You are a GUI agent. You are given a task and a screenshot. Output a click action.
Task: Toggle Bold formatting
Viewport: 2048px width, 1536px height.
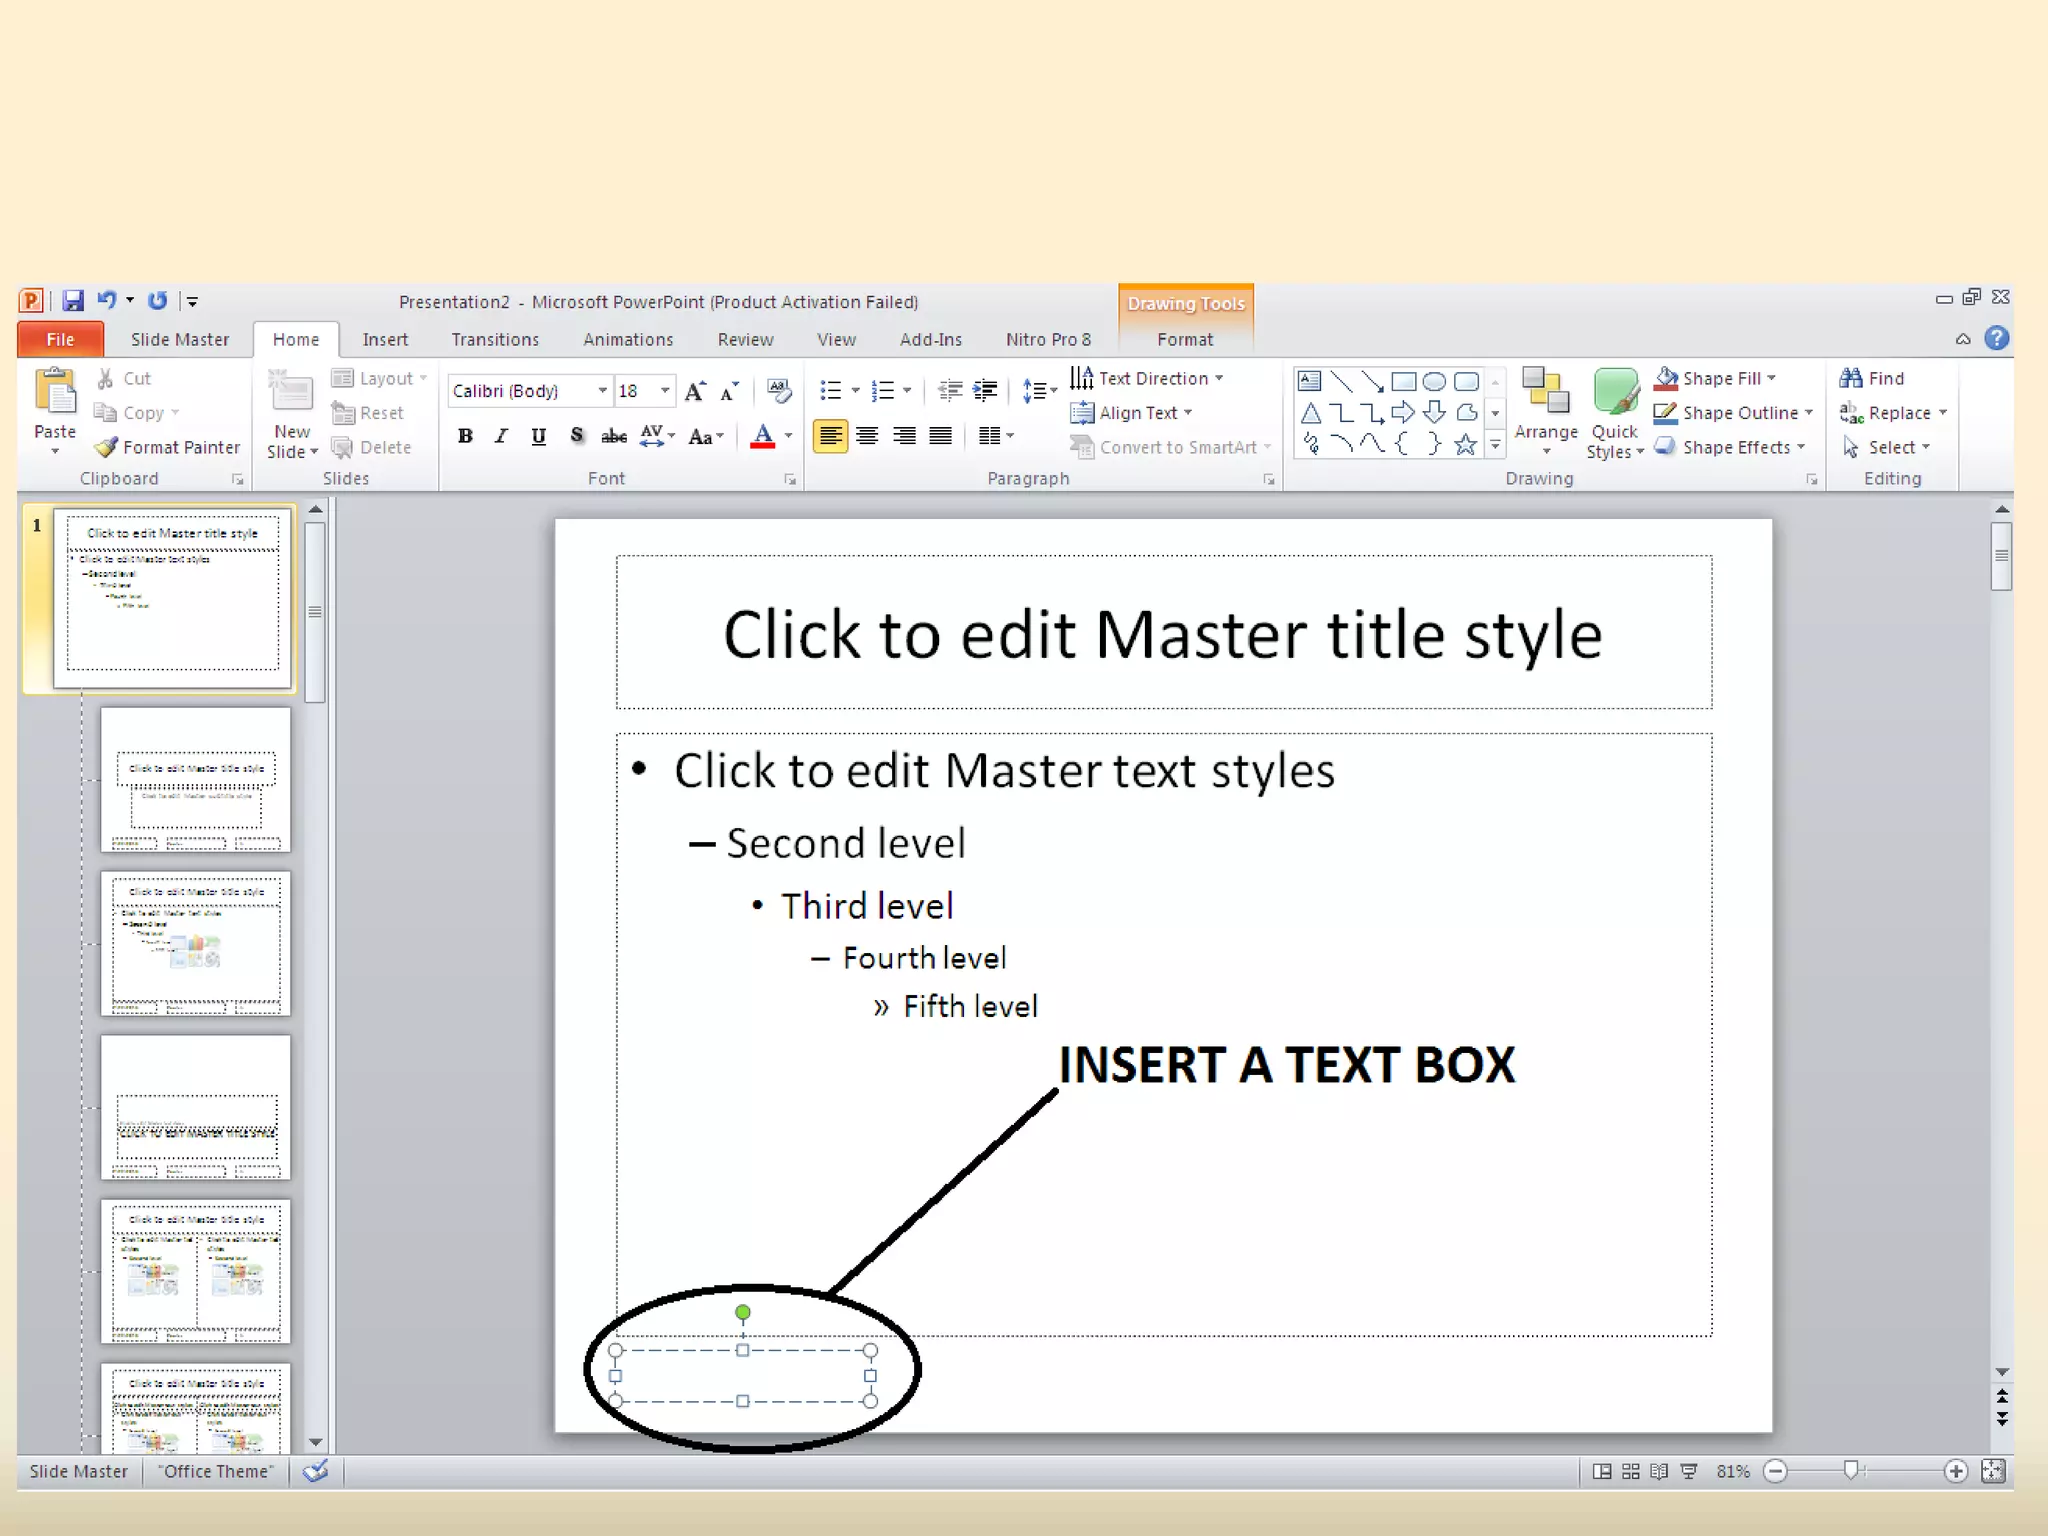[x=465, y=436]
